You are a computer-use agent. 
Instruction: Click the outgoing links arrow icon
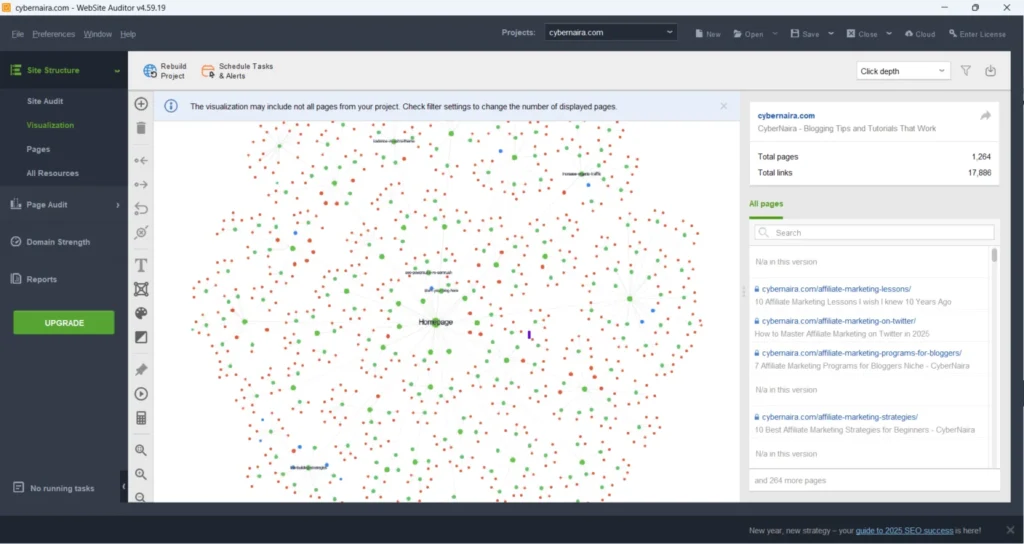(x=141, y=185)
